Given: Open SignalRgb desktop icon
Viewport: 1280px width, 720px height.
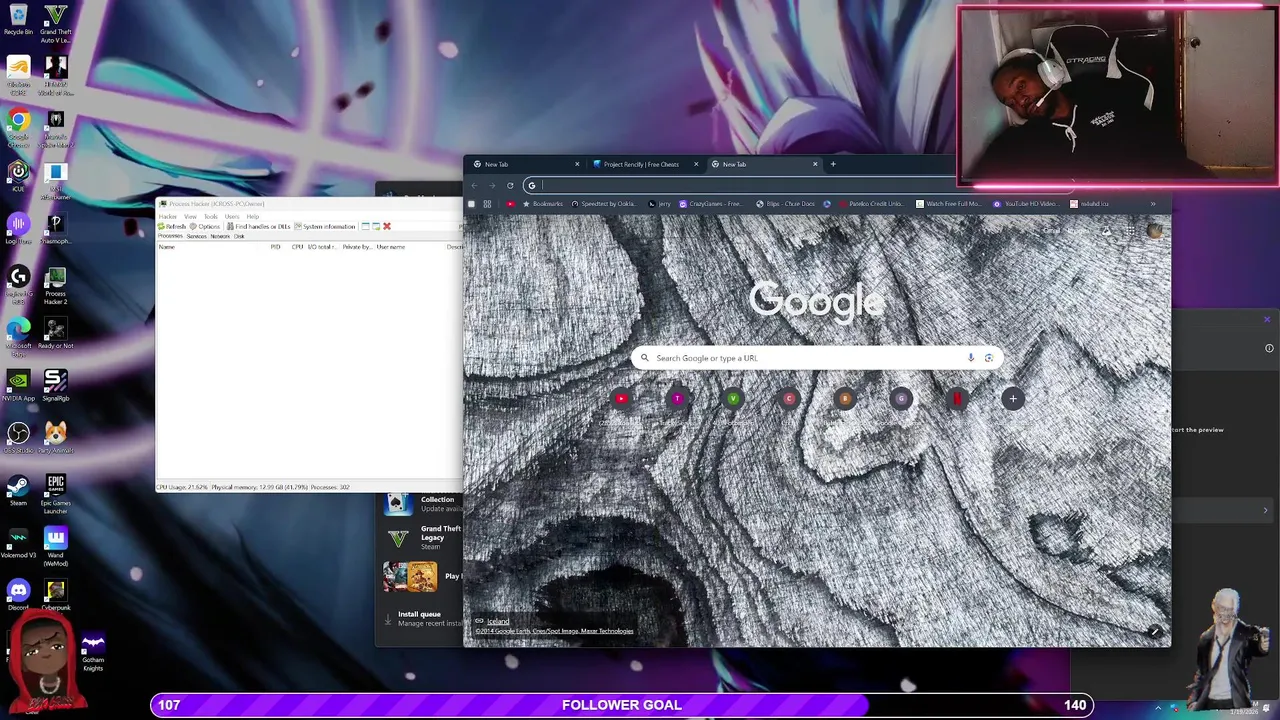Looking at the screenshot, I should (x=56, y=385).
